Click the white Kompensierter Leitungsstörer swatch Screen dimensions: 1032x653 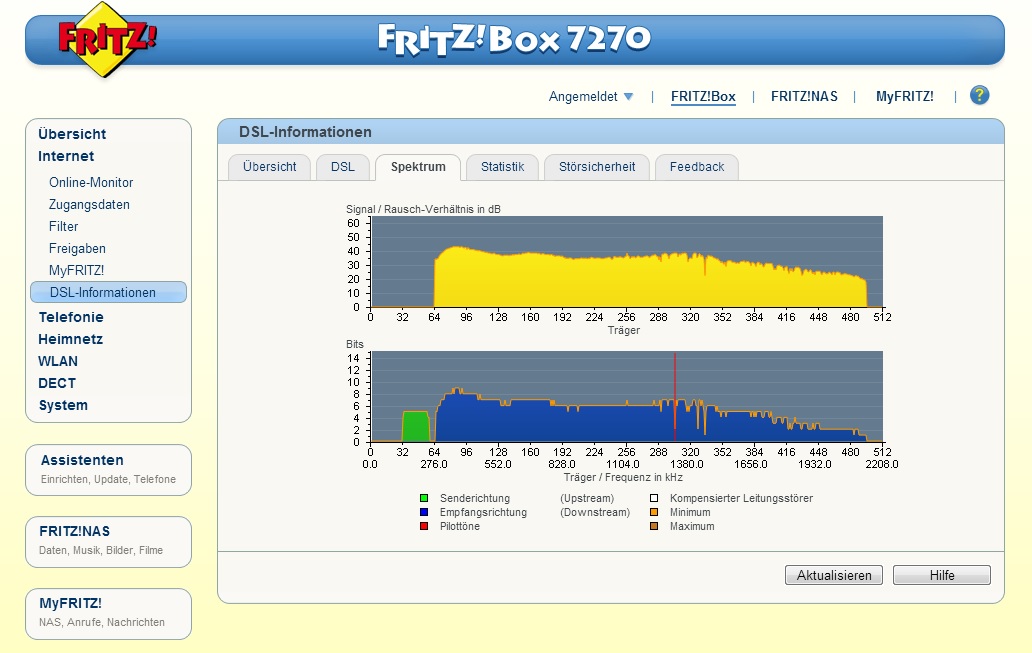(x=654, y=498)
